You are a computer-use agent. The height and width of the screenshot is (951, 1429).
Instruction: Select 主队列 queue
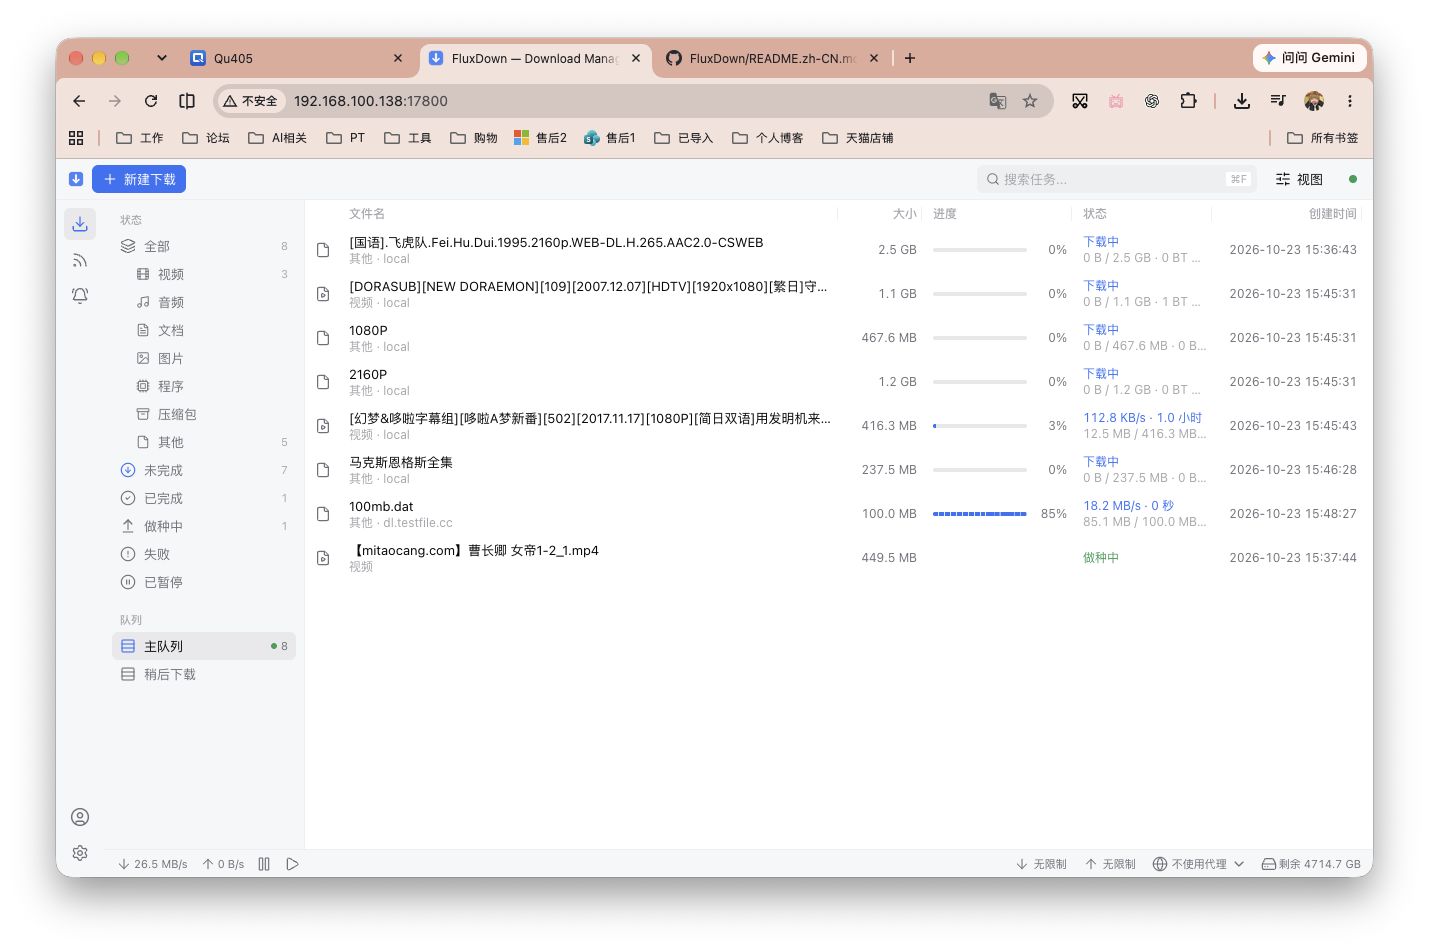point(204,646)
